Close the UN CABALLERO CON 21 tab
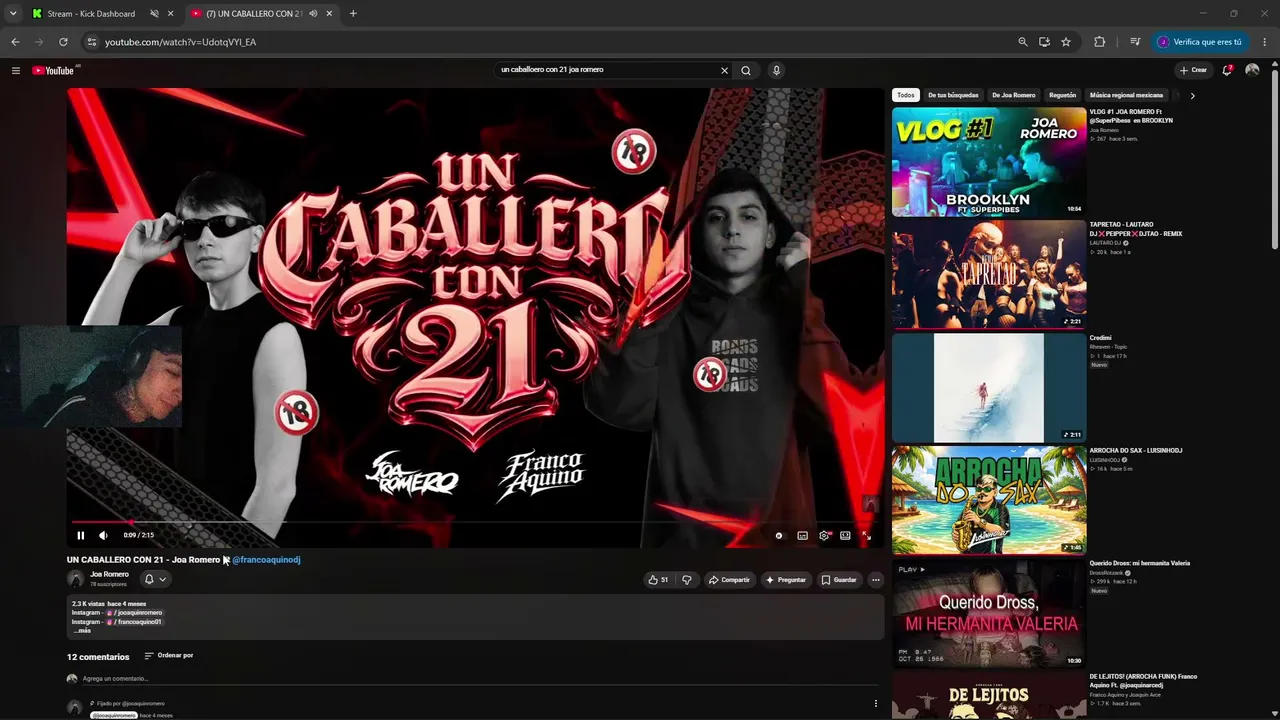Image resolution: width=1280 pixels, height=720 pixels. click(x=329, y=14)
